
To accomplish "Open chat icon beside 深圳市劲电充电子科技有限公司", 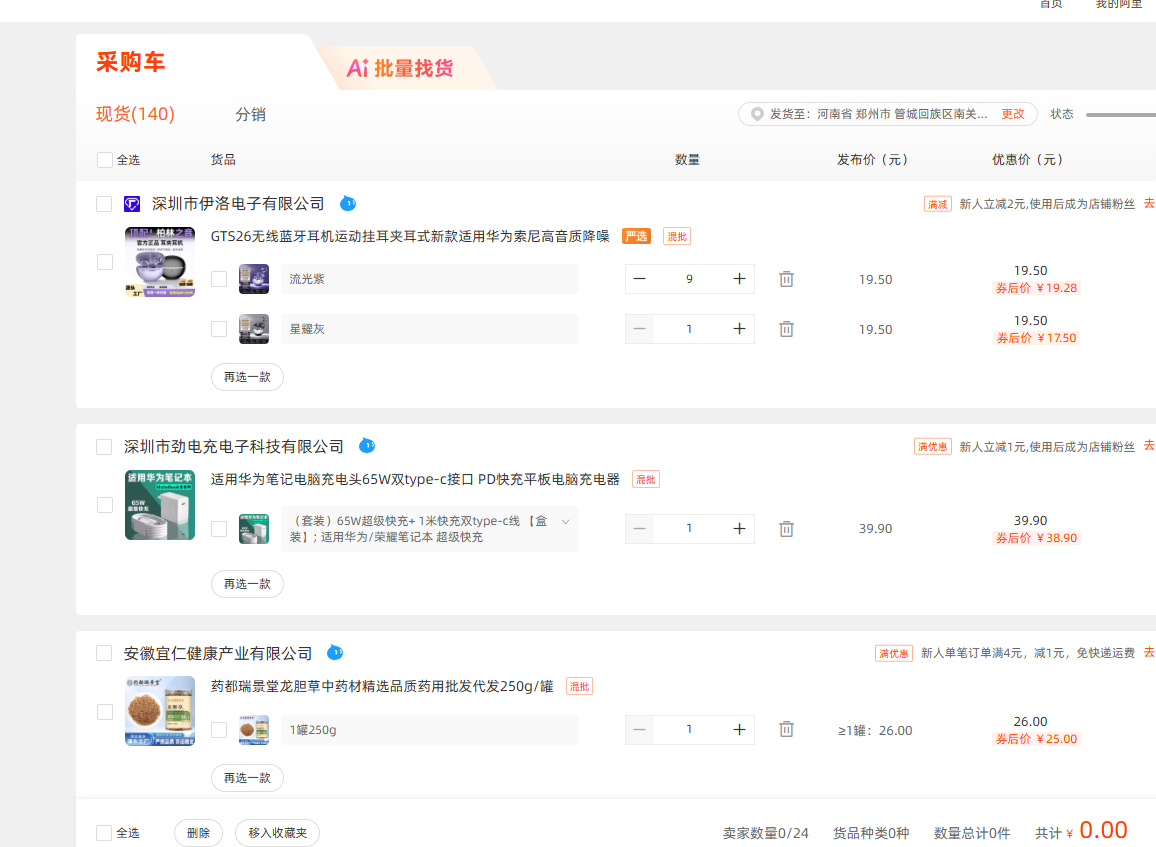I will 366,446.
